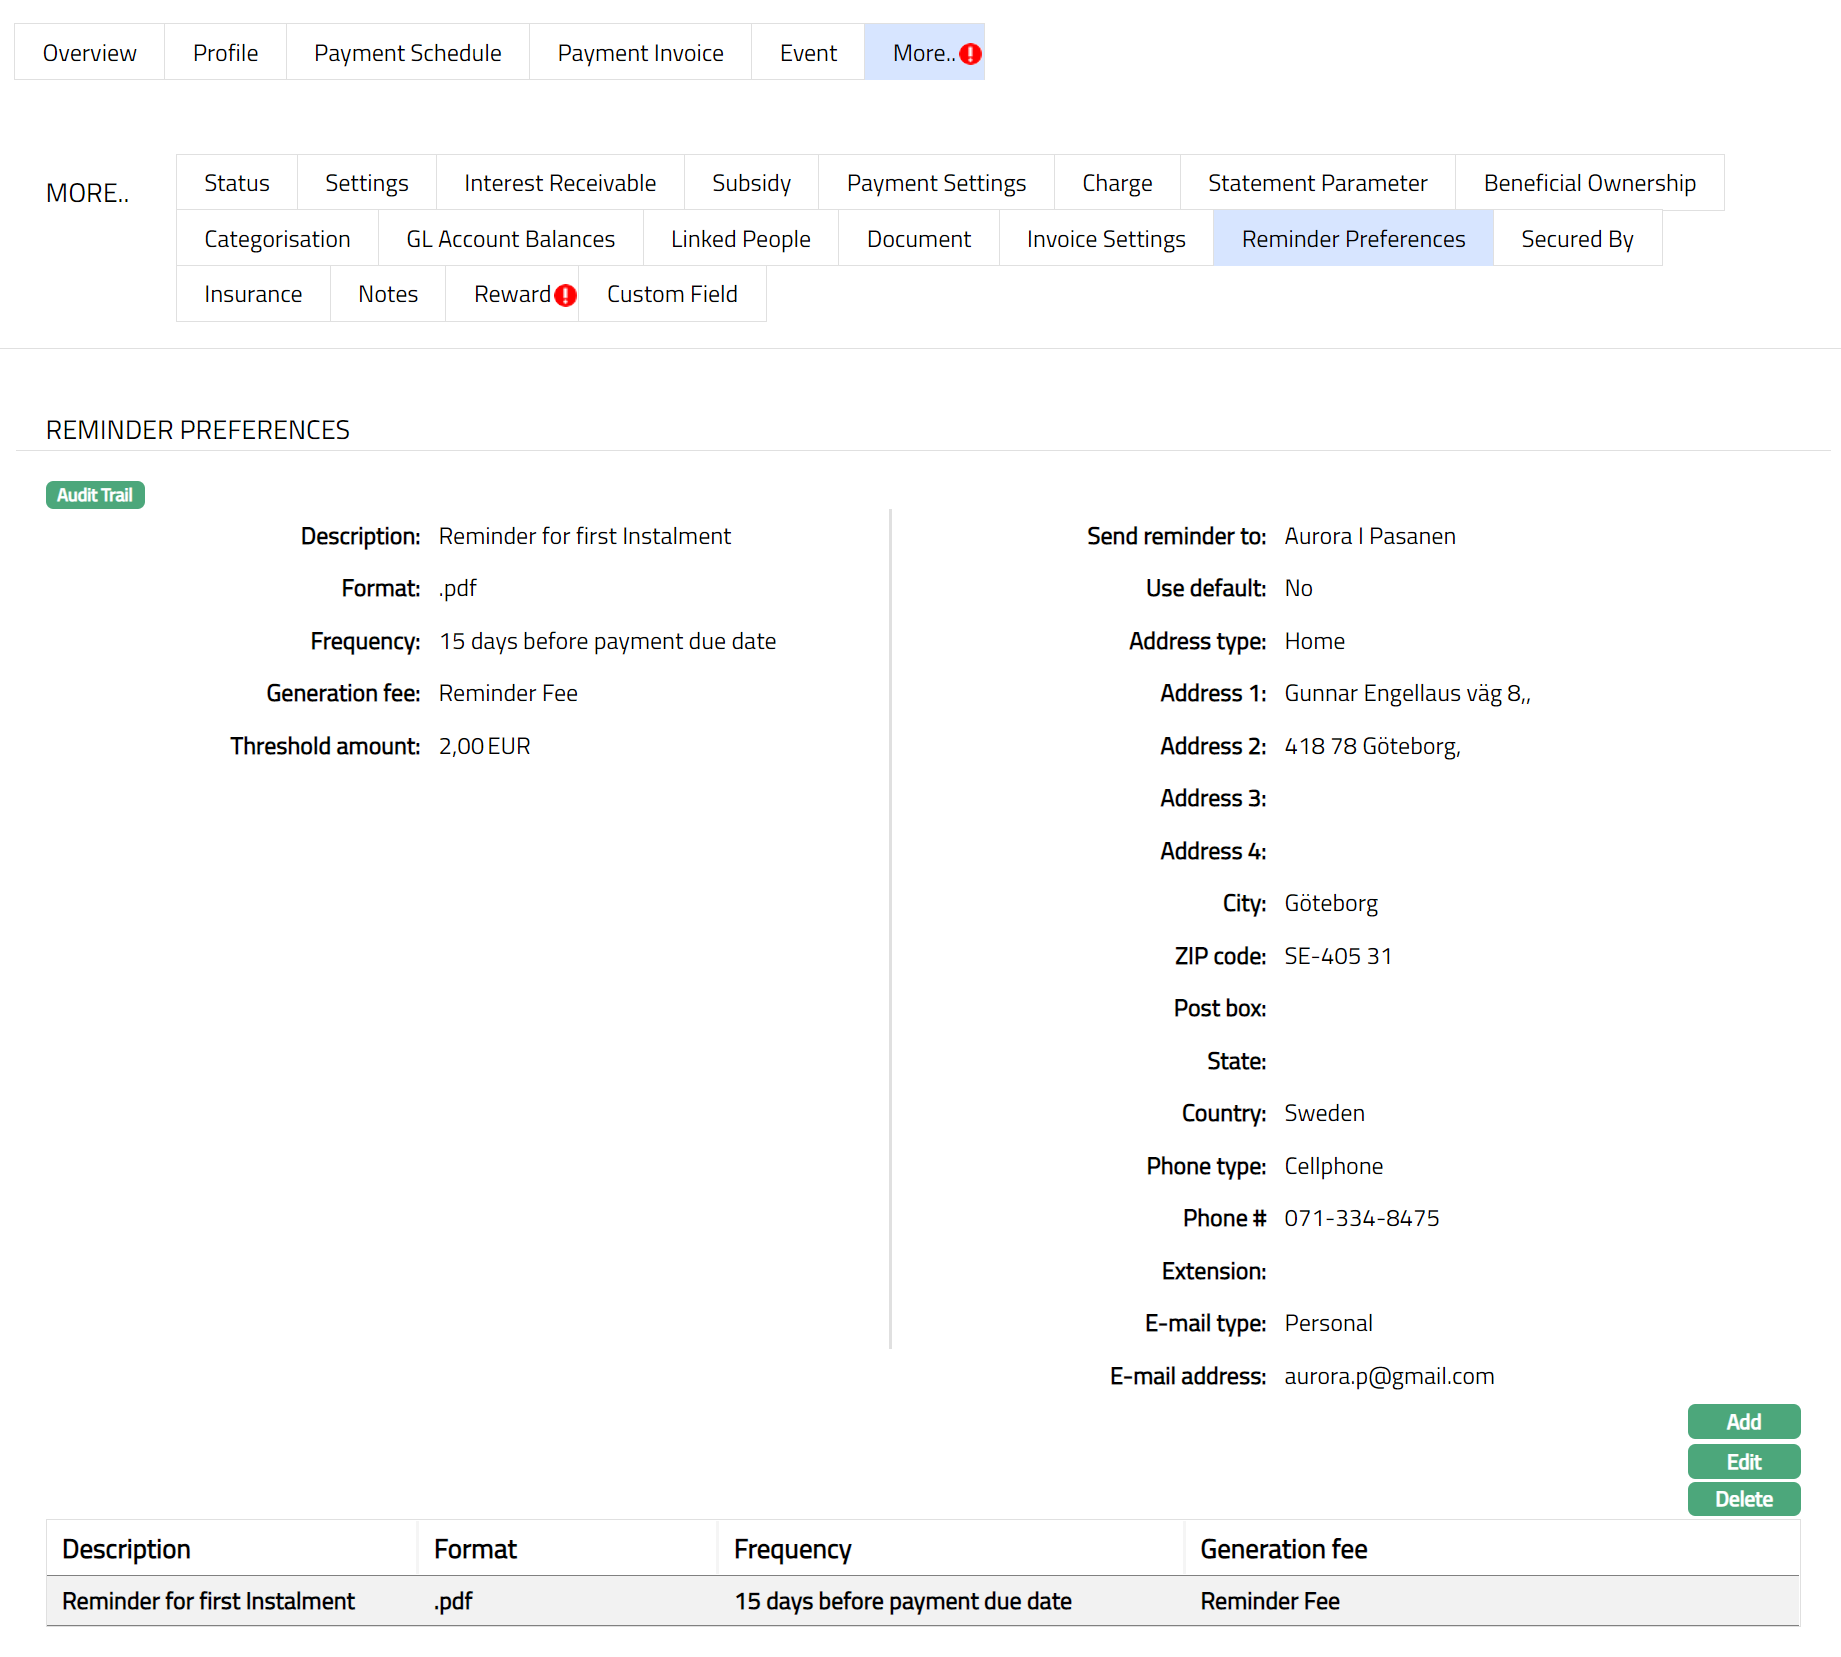The height and width of the screenshot is (1657, 1841).
Task: Open the Custom Field sub-tab
Action: coord(672,294)
